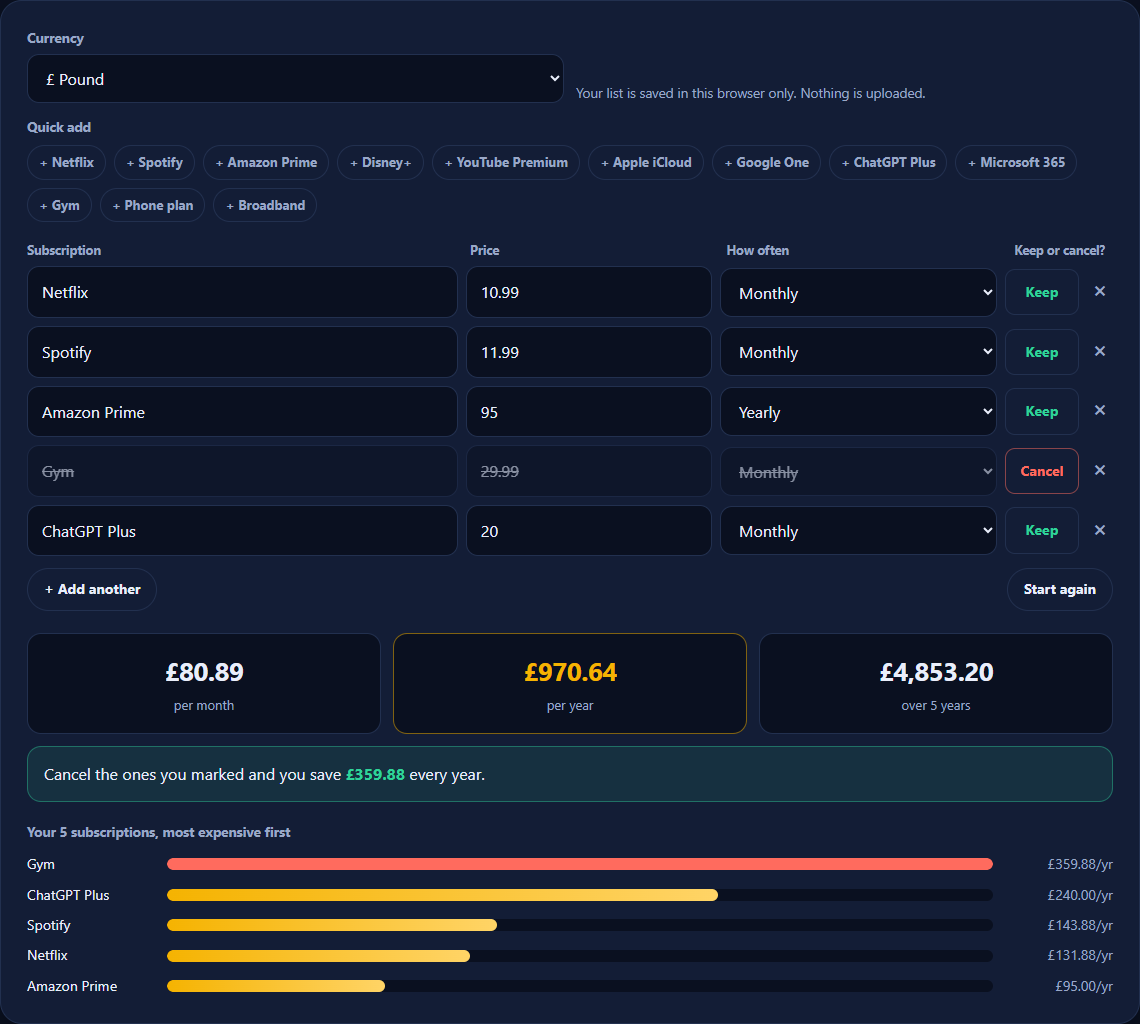Remove the Spotify subscription row

tap(1099, 351)
